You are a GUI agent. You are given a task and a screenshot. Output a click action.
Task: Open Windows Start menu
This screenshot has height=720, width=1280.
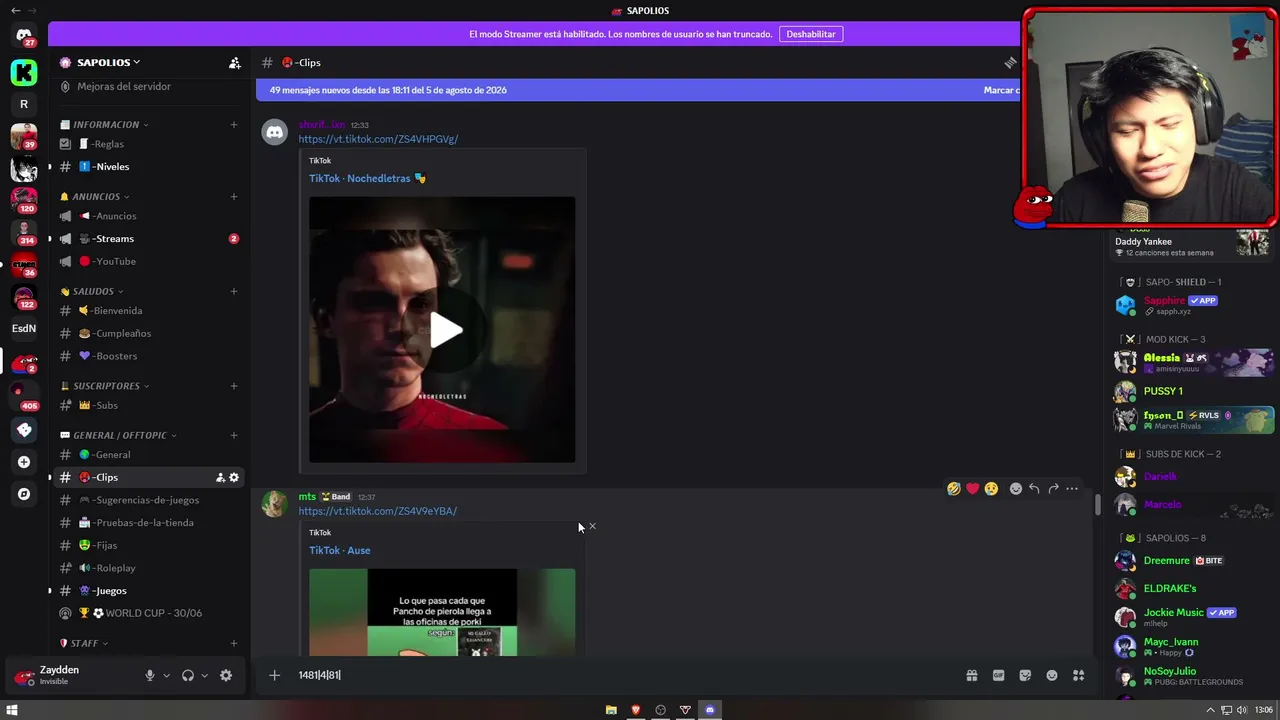[12, 710]
